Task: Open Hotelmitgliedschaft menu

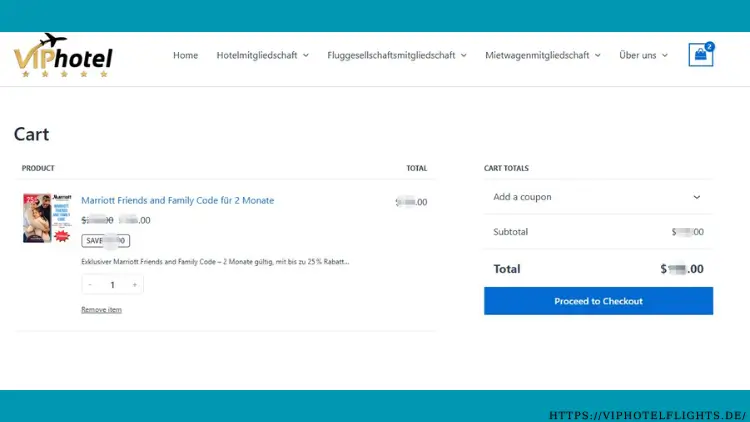Action: tap(257, 55)
